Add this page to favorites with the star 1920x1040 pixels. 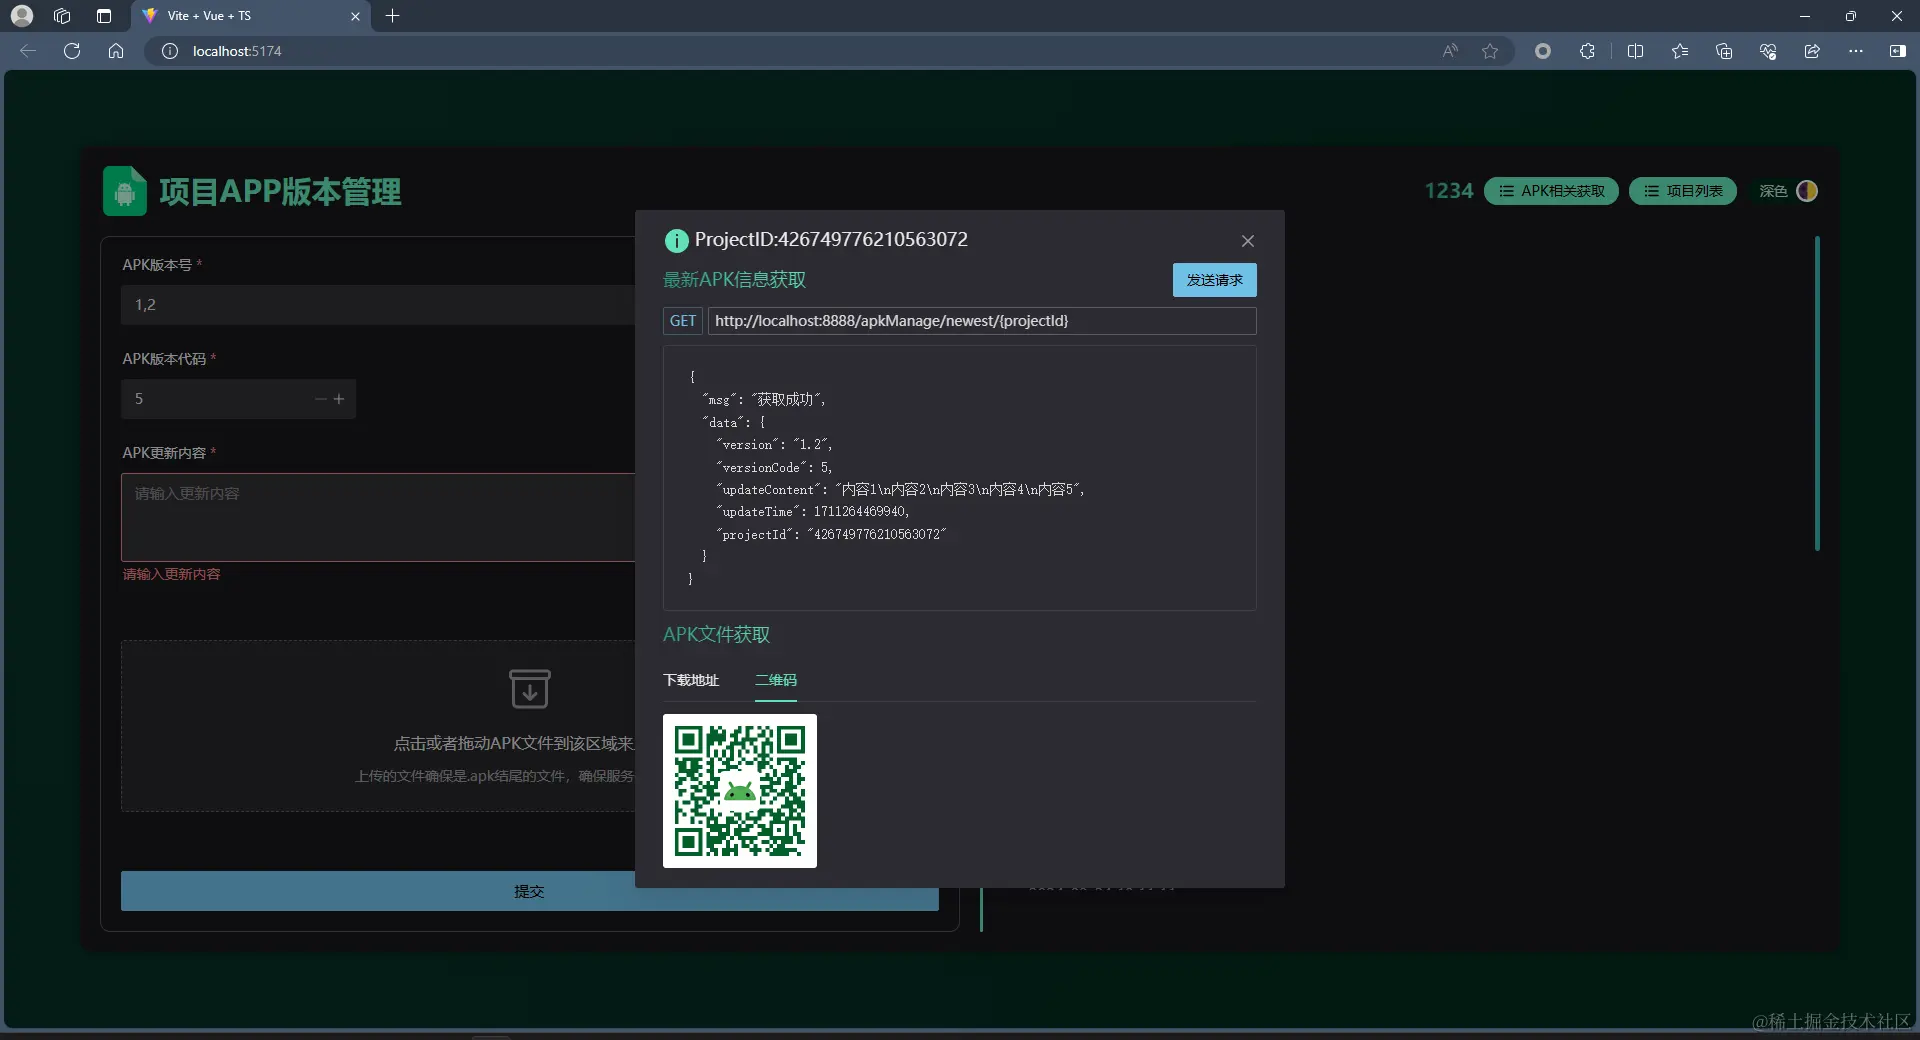point(1490,51)
